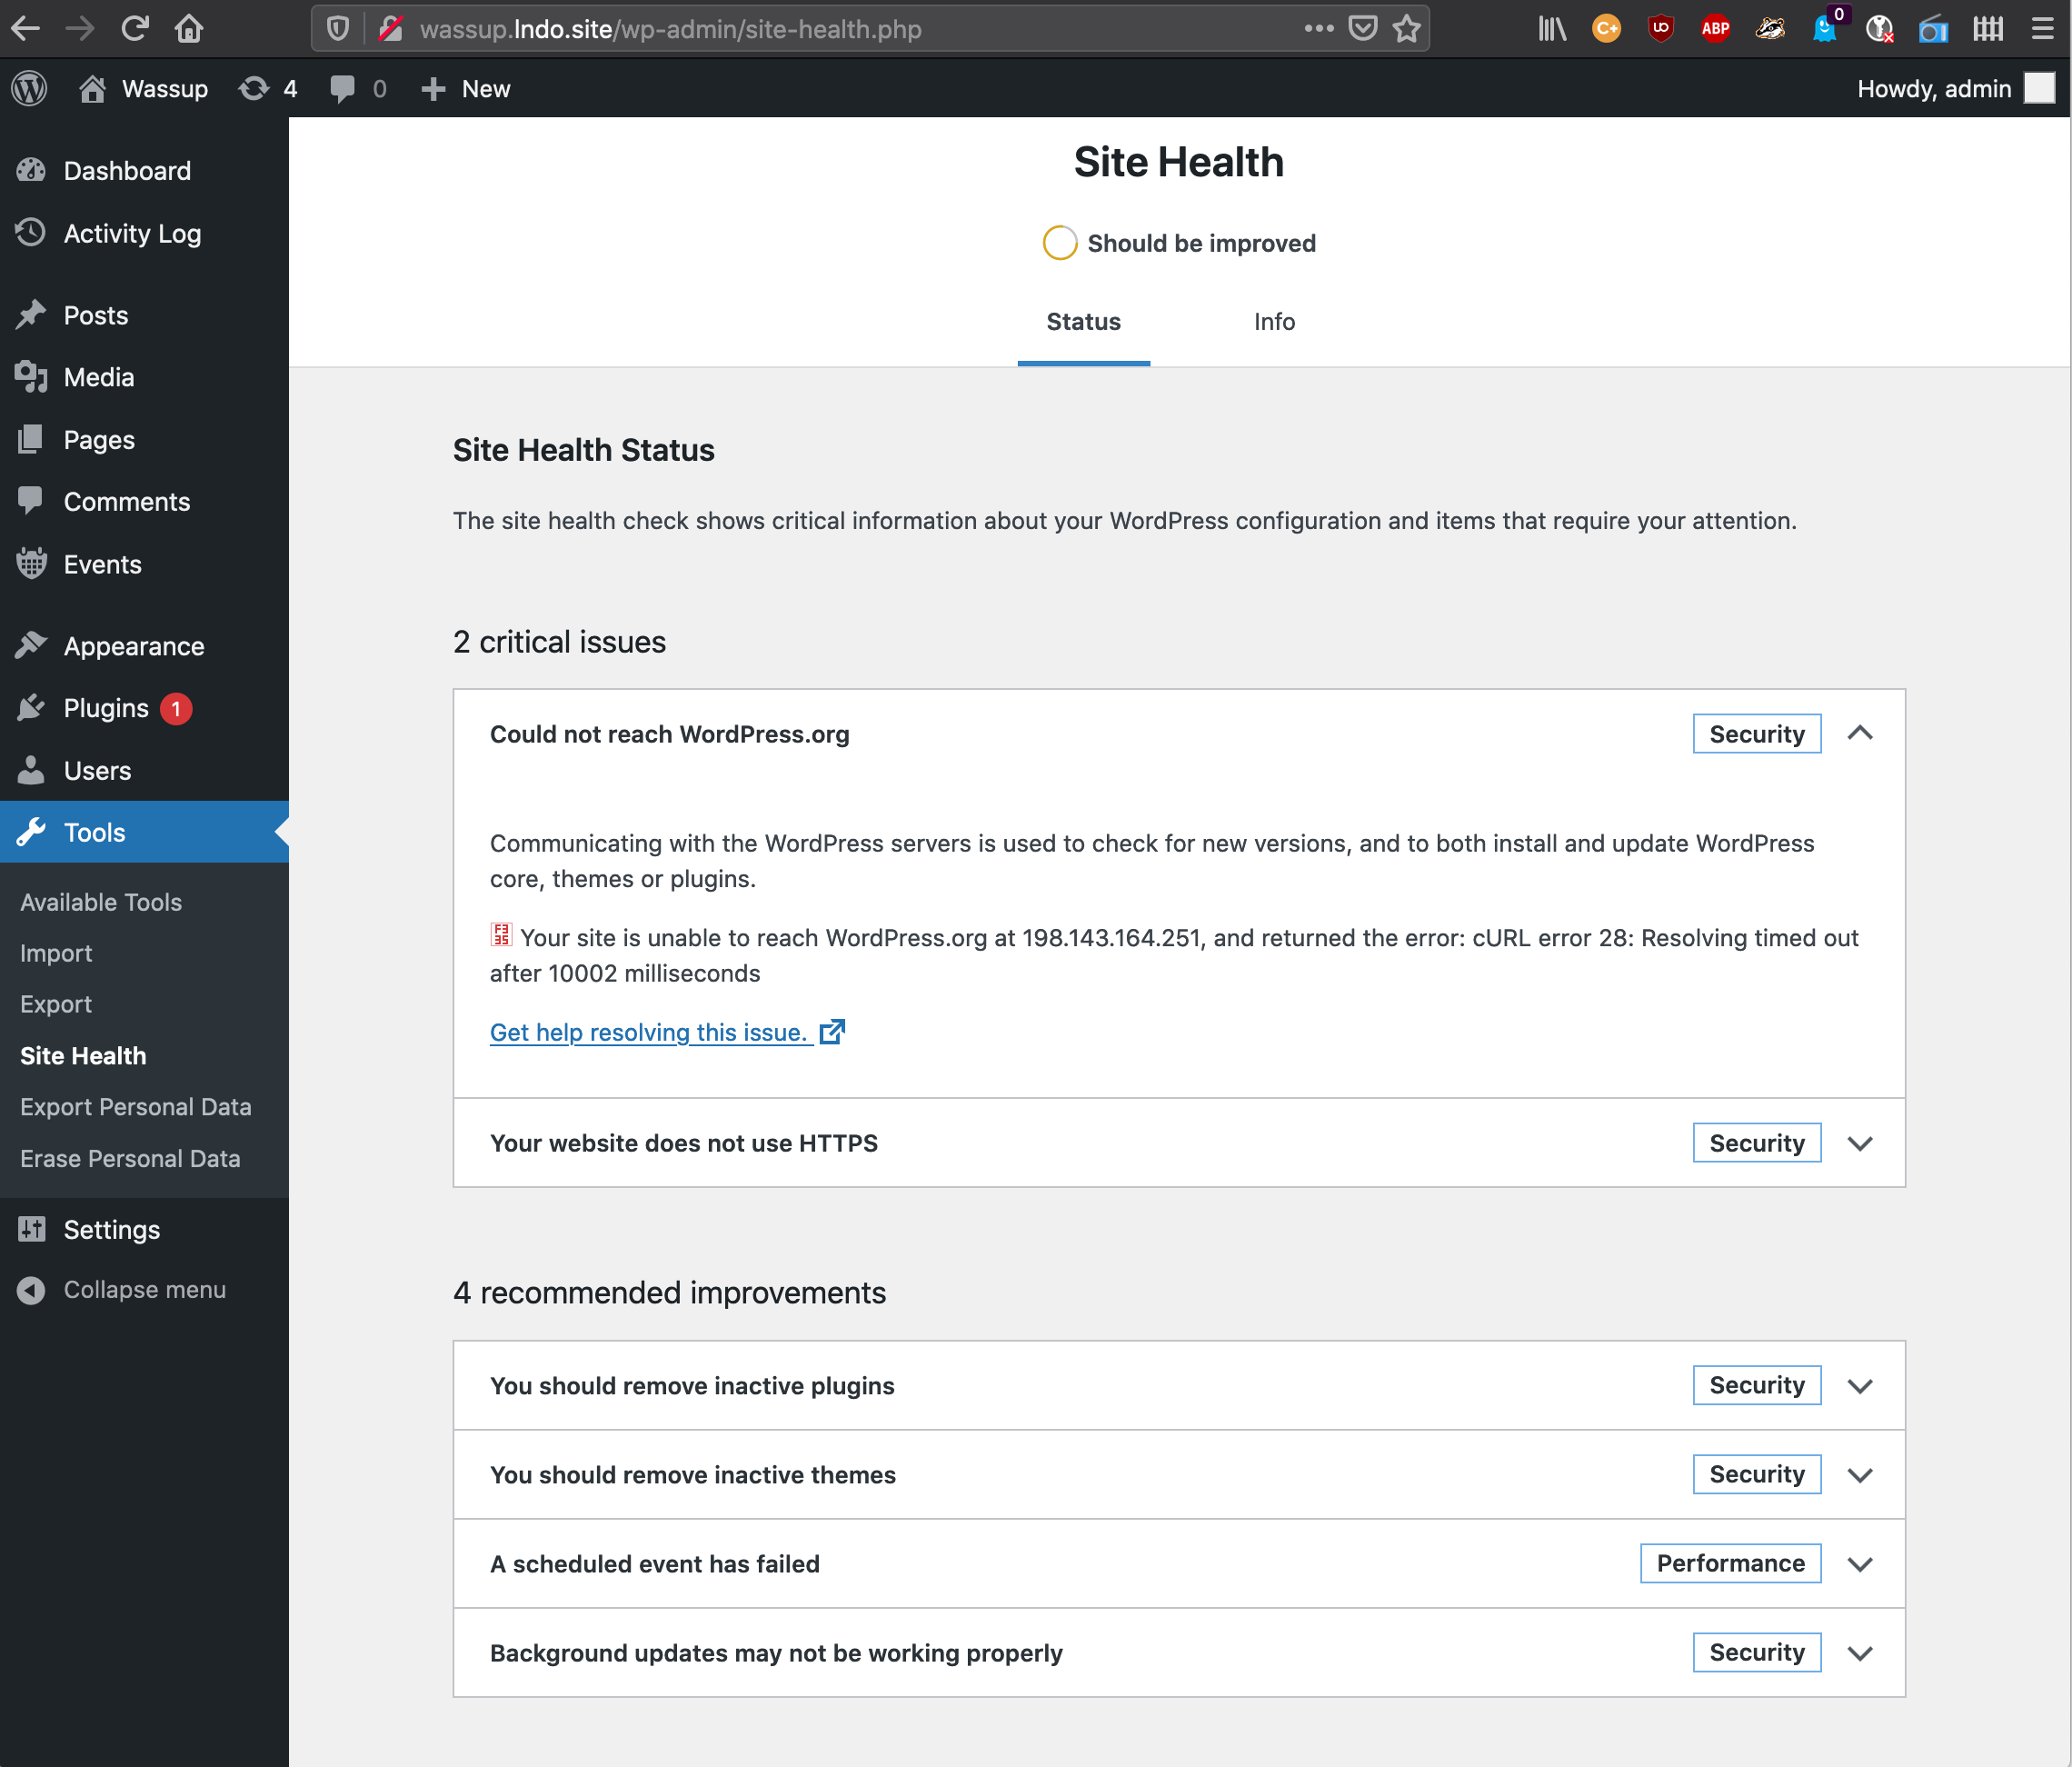Viewport: 2072px width, 1767px height.
Task: Expand 'Your website does not use HTTPS'
Action: (x=1861, y=1143)
